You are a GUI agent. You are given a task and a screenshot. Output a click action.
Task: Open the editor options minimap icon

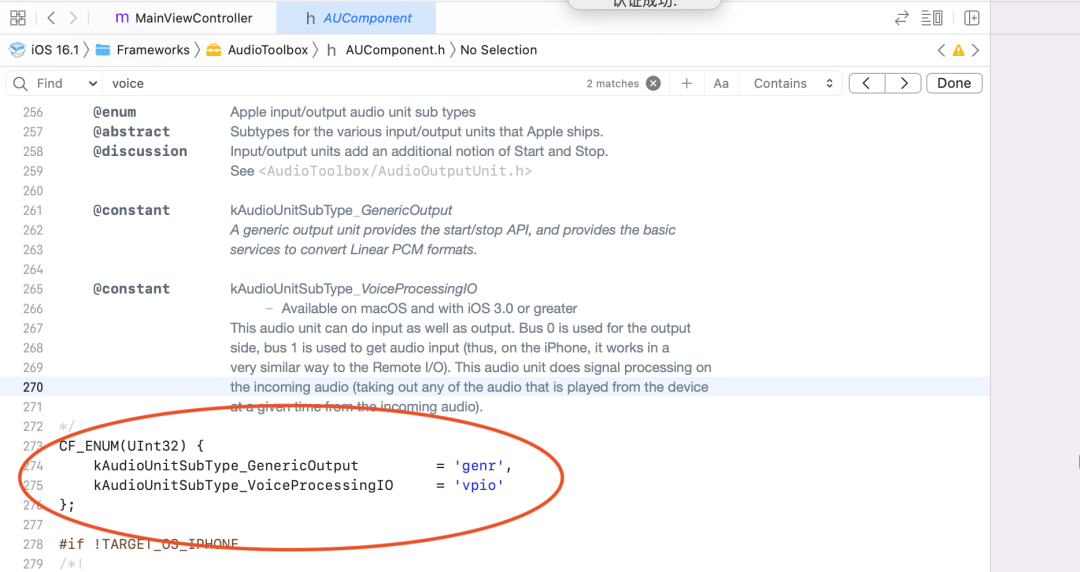tap(932, 18)
